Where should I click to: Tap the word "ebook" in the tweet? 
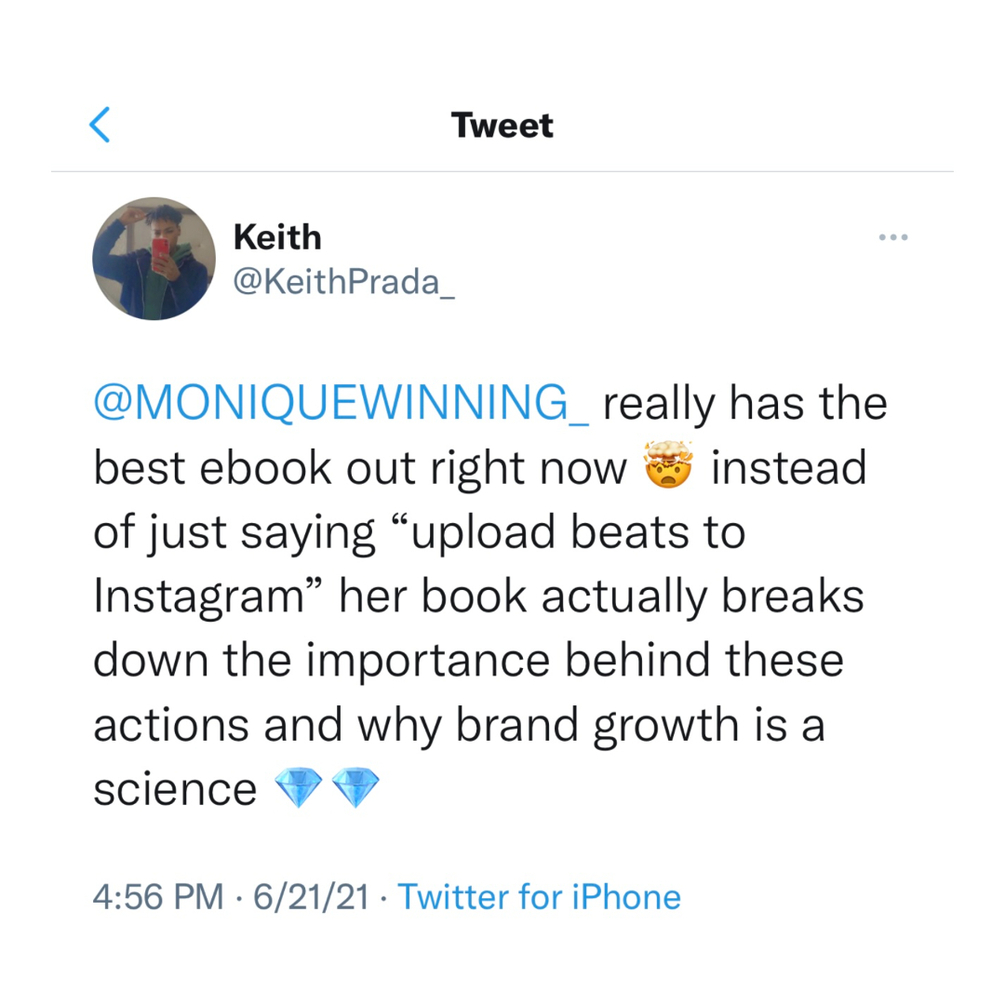[265, 468]
